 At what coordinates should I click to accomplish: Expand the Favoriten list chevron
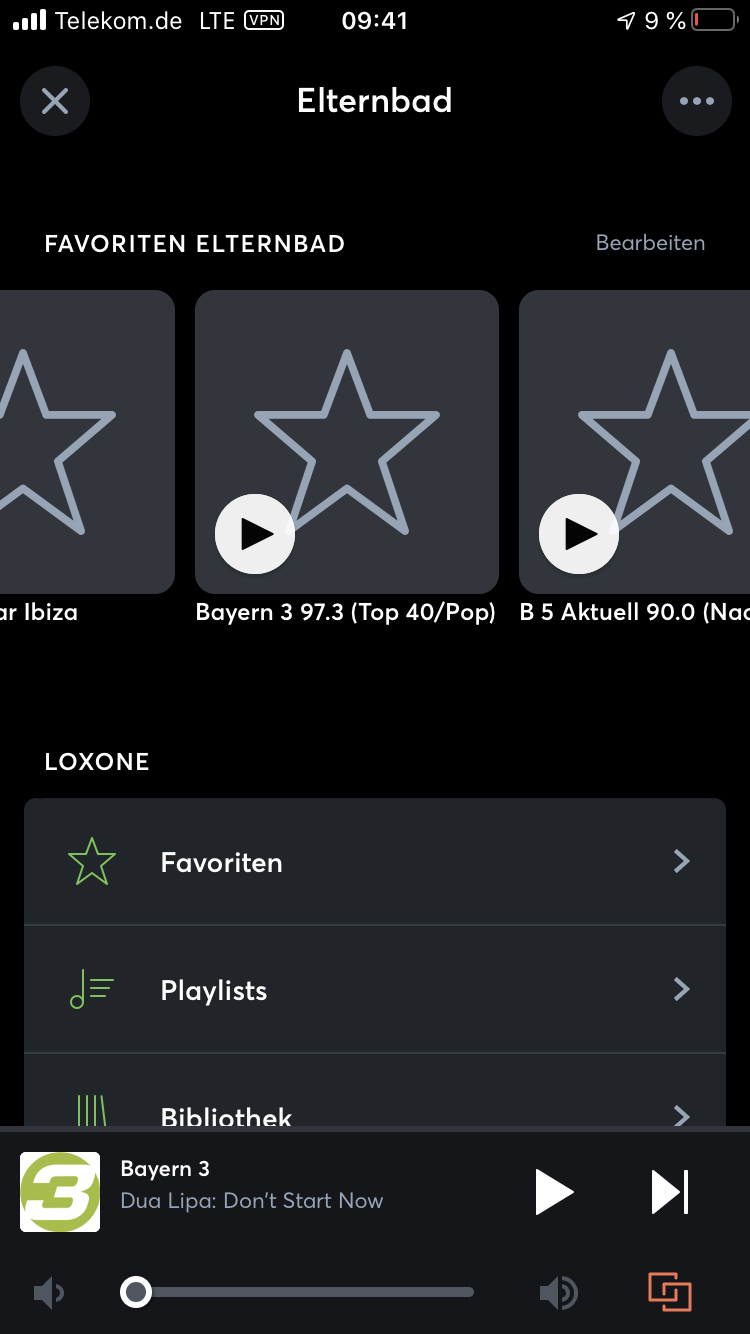pos(682,861)
